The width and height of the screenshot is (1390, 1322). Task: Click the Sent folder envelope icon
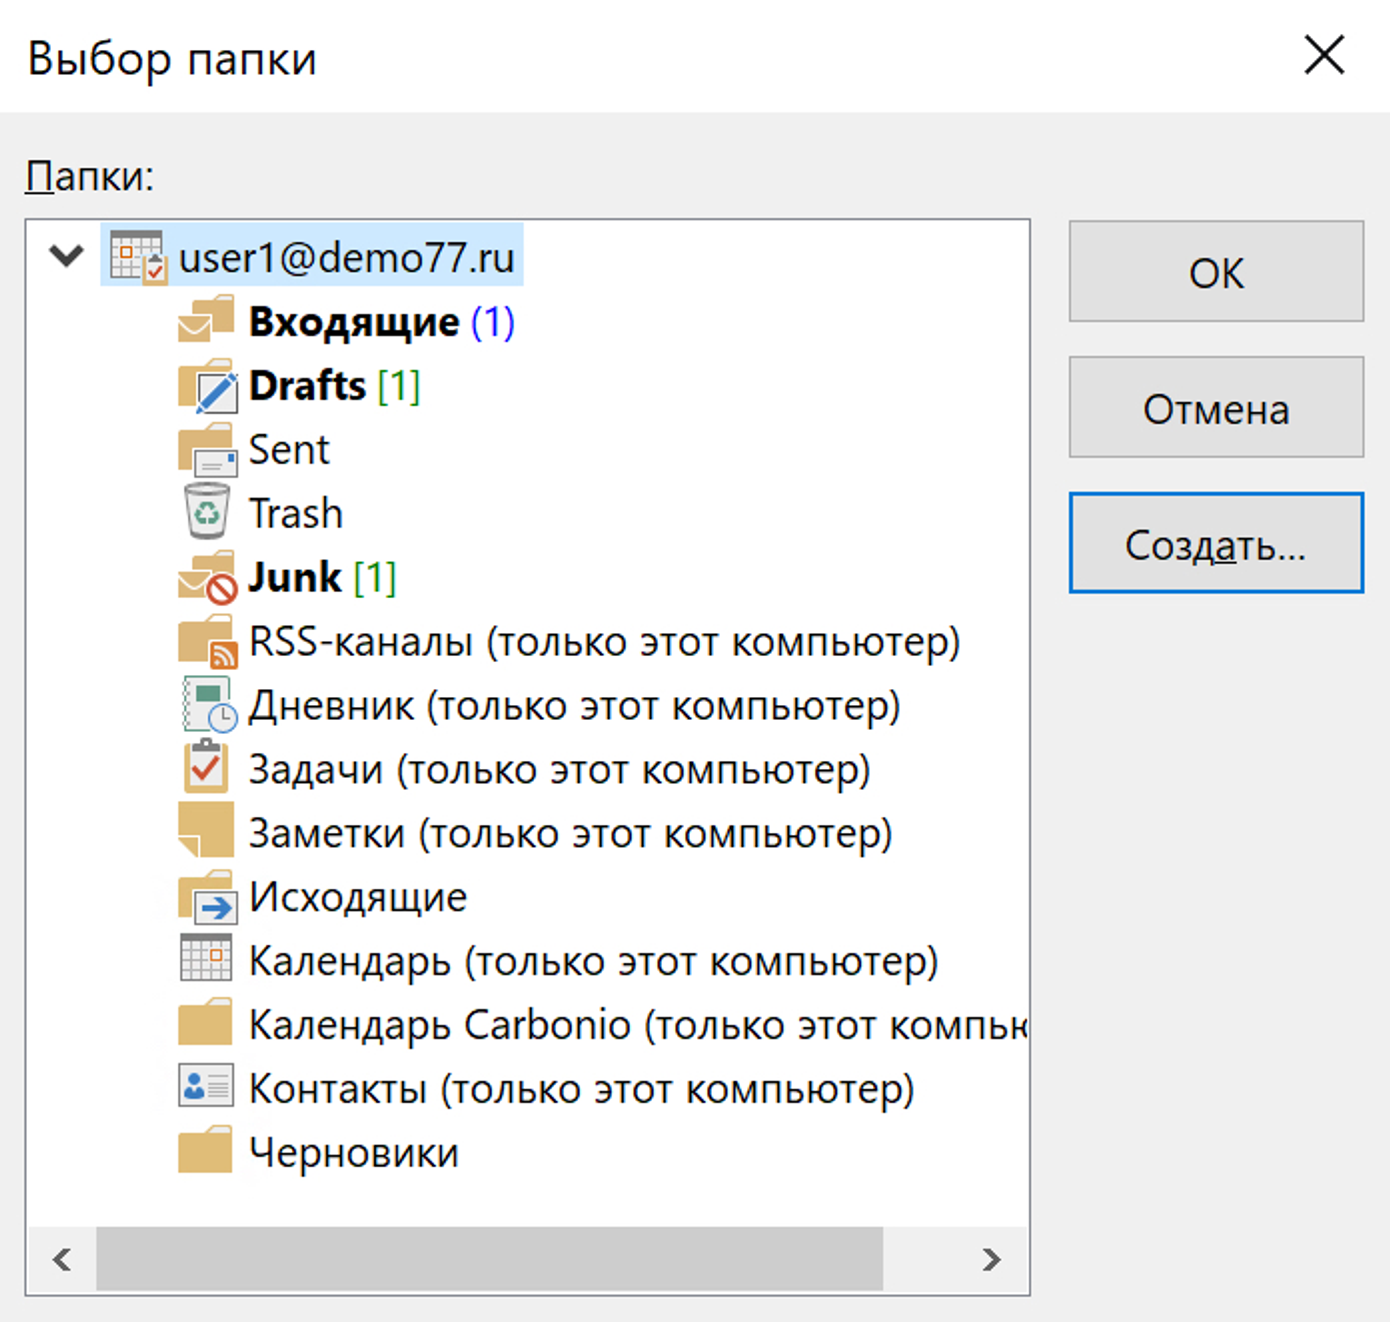[x=208, y=450]
